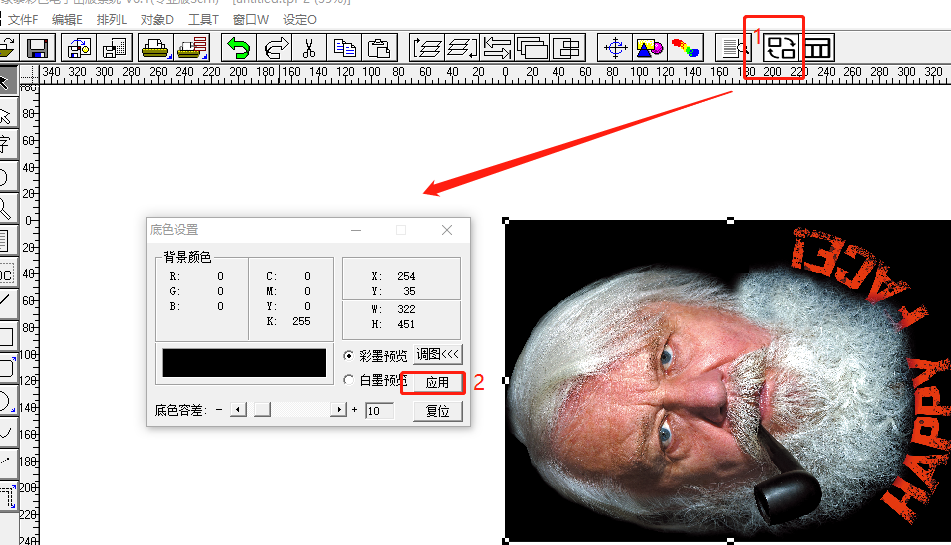Click the Export to file icon
The height and width of the screenshot is (545, 951).
point(115,48)
